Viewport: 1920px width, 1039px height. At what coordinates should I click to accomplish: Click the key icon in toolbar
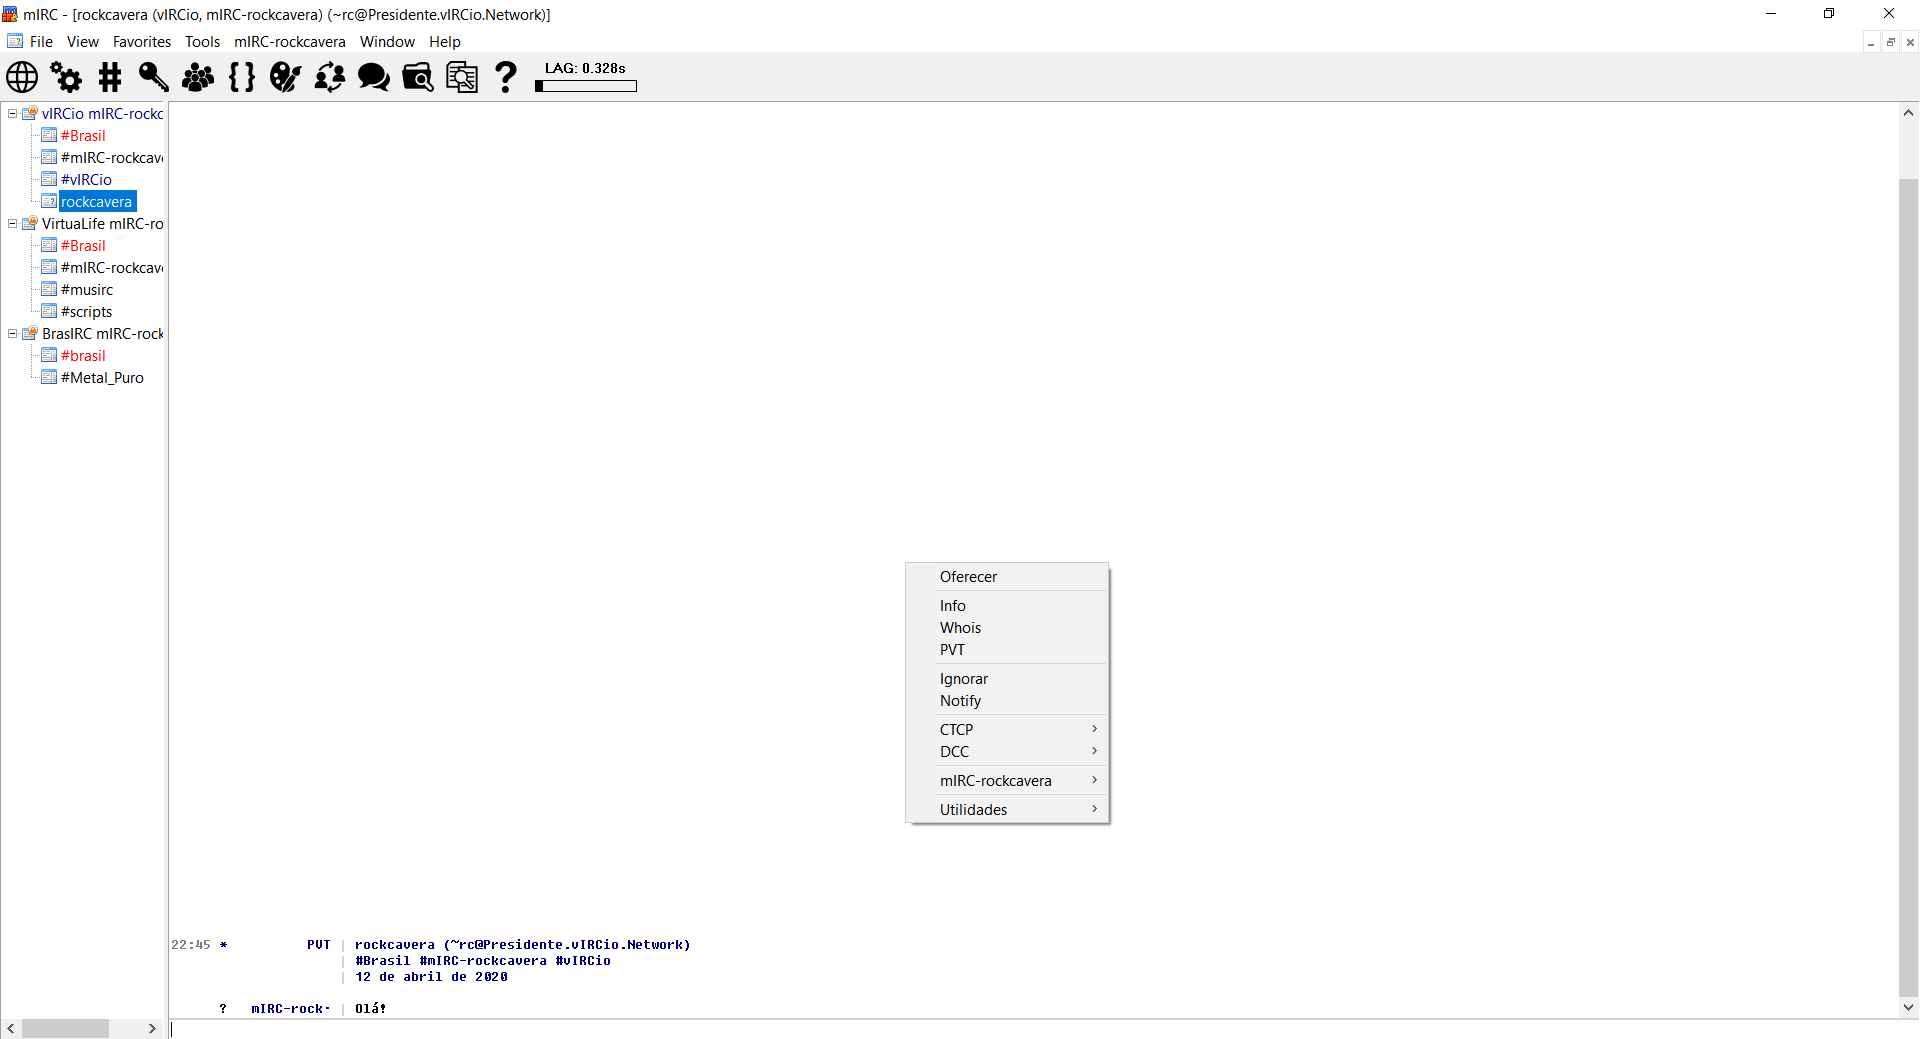tap(153, 77)
